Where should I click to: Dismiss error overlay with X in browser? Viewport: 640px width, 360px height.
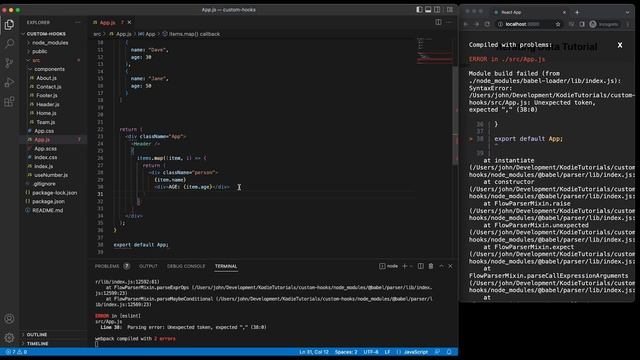point(620,45)
